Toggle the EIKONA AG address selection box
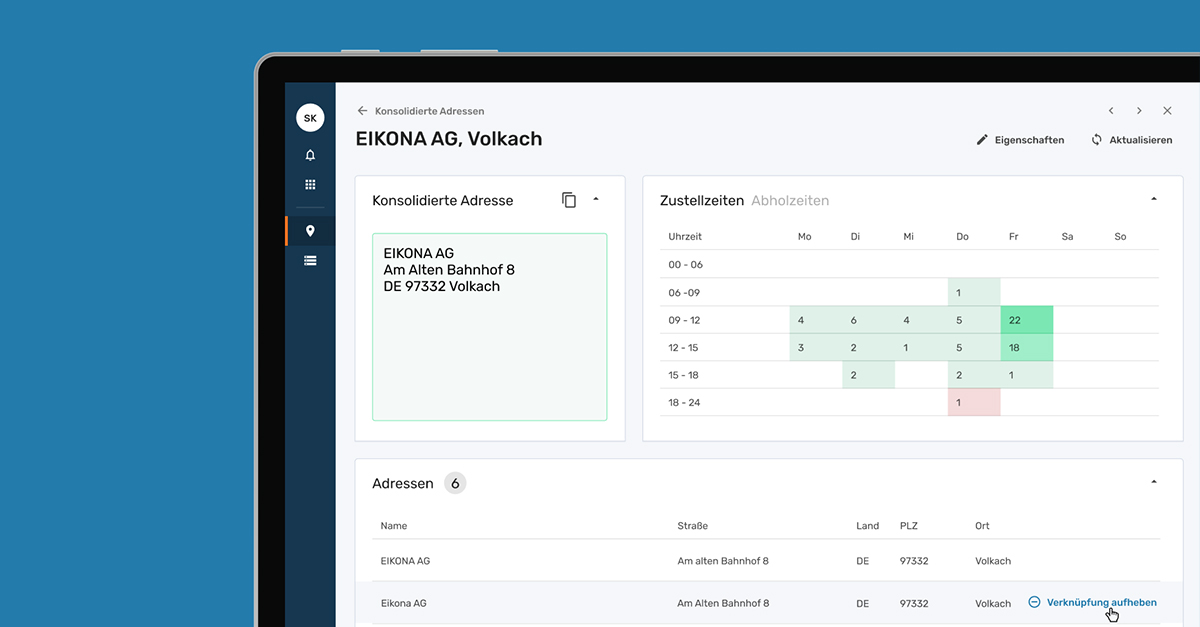 pos(489,326)
